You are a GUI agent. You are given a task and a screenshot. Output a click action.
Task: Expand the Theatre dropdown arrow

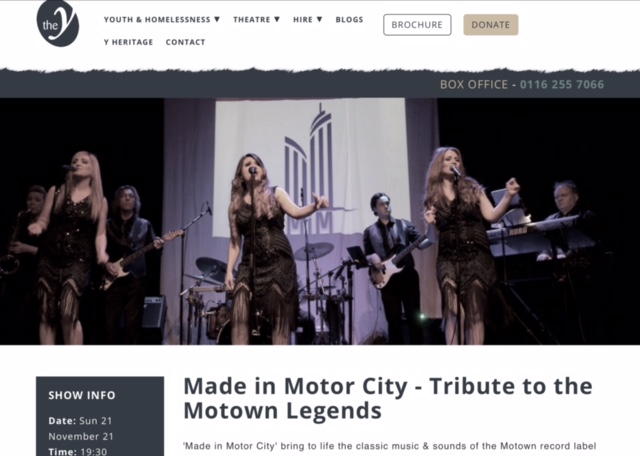pyautogui.click(x=277, y=19)
